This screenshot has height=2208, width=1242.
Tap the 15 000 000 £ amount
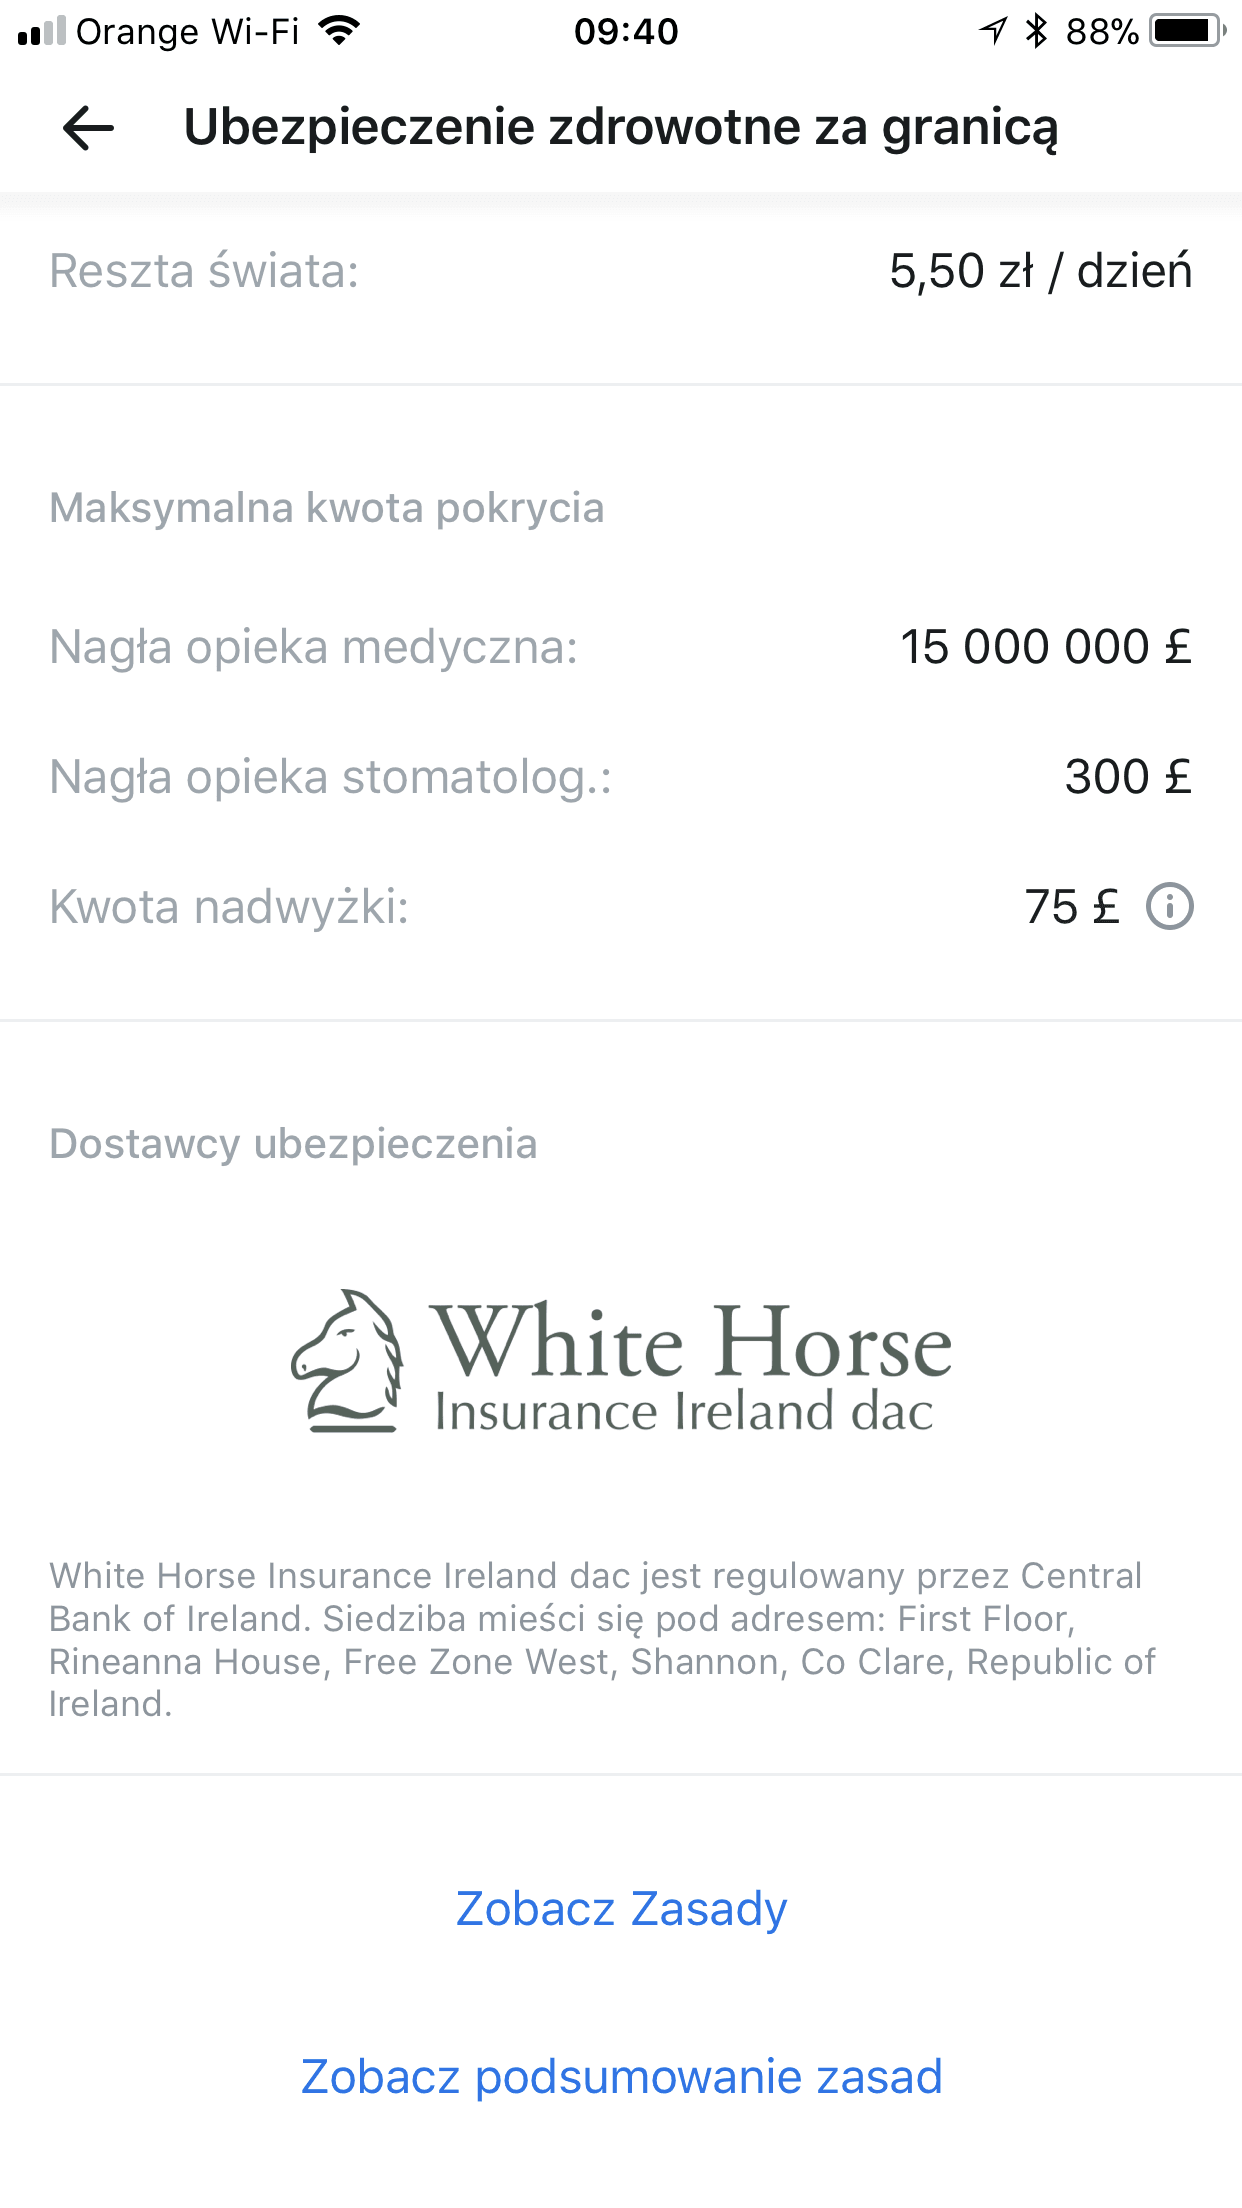click(x=1046, y=647)
